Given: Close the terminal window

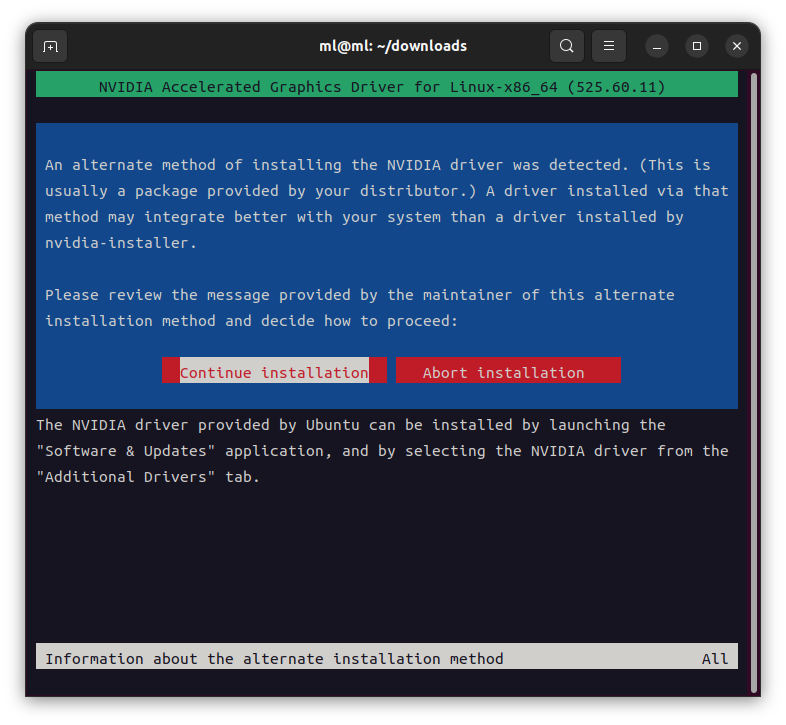Looking at the screenshot, I should tap(737, 46).
